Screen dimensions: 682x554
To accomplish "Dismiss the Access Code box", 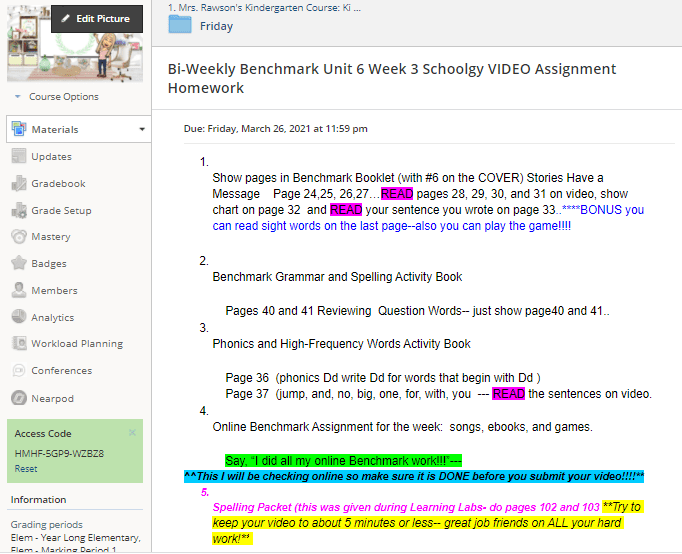I will coord(132,432).
